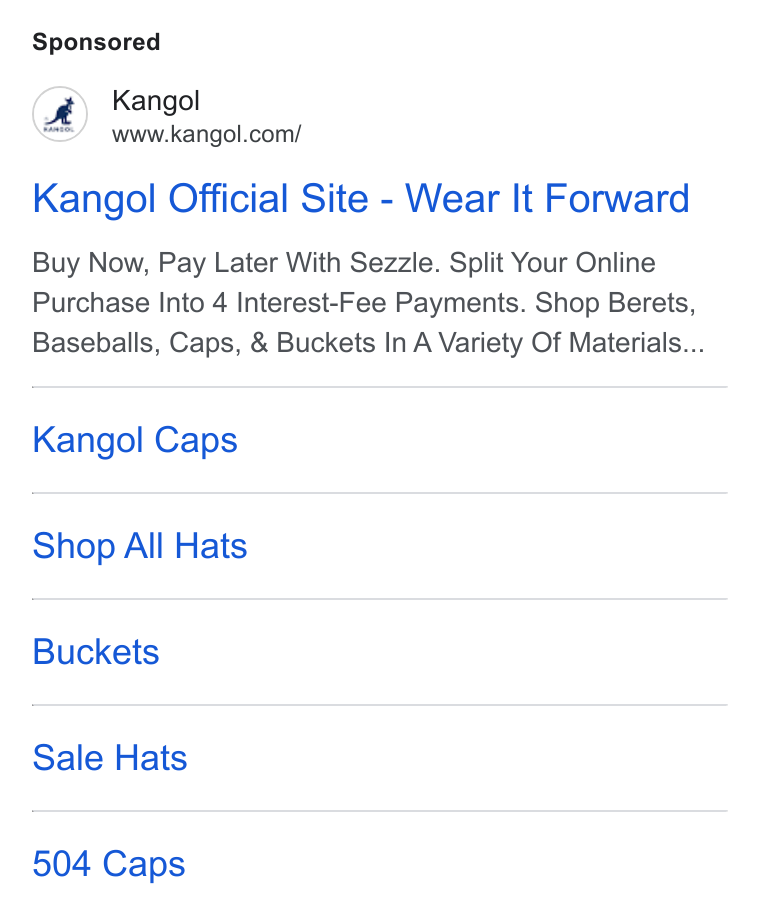Click the 'Wear It Forward' headline text
Viewport: 760px width, 916px height.
pyautogui.click(x=547, y=199)
